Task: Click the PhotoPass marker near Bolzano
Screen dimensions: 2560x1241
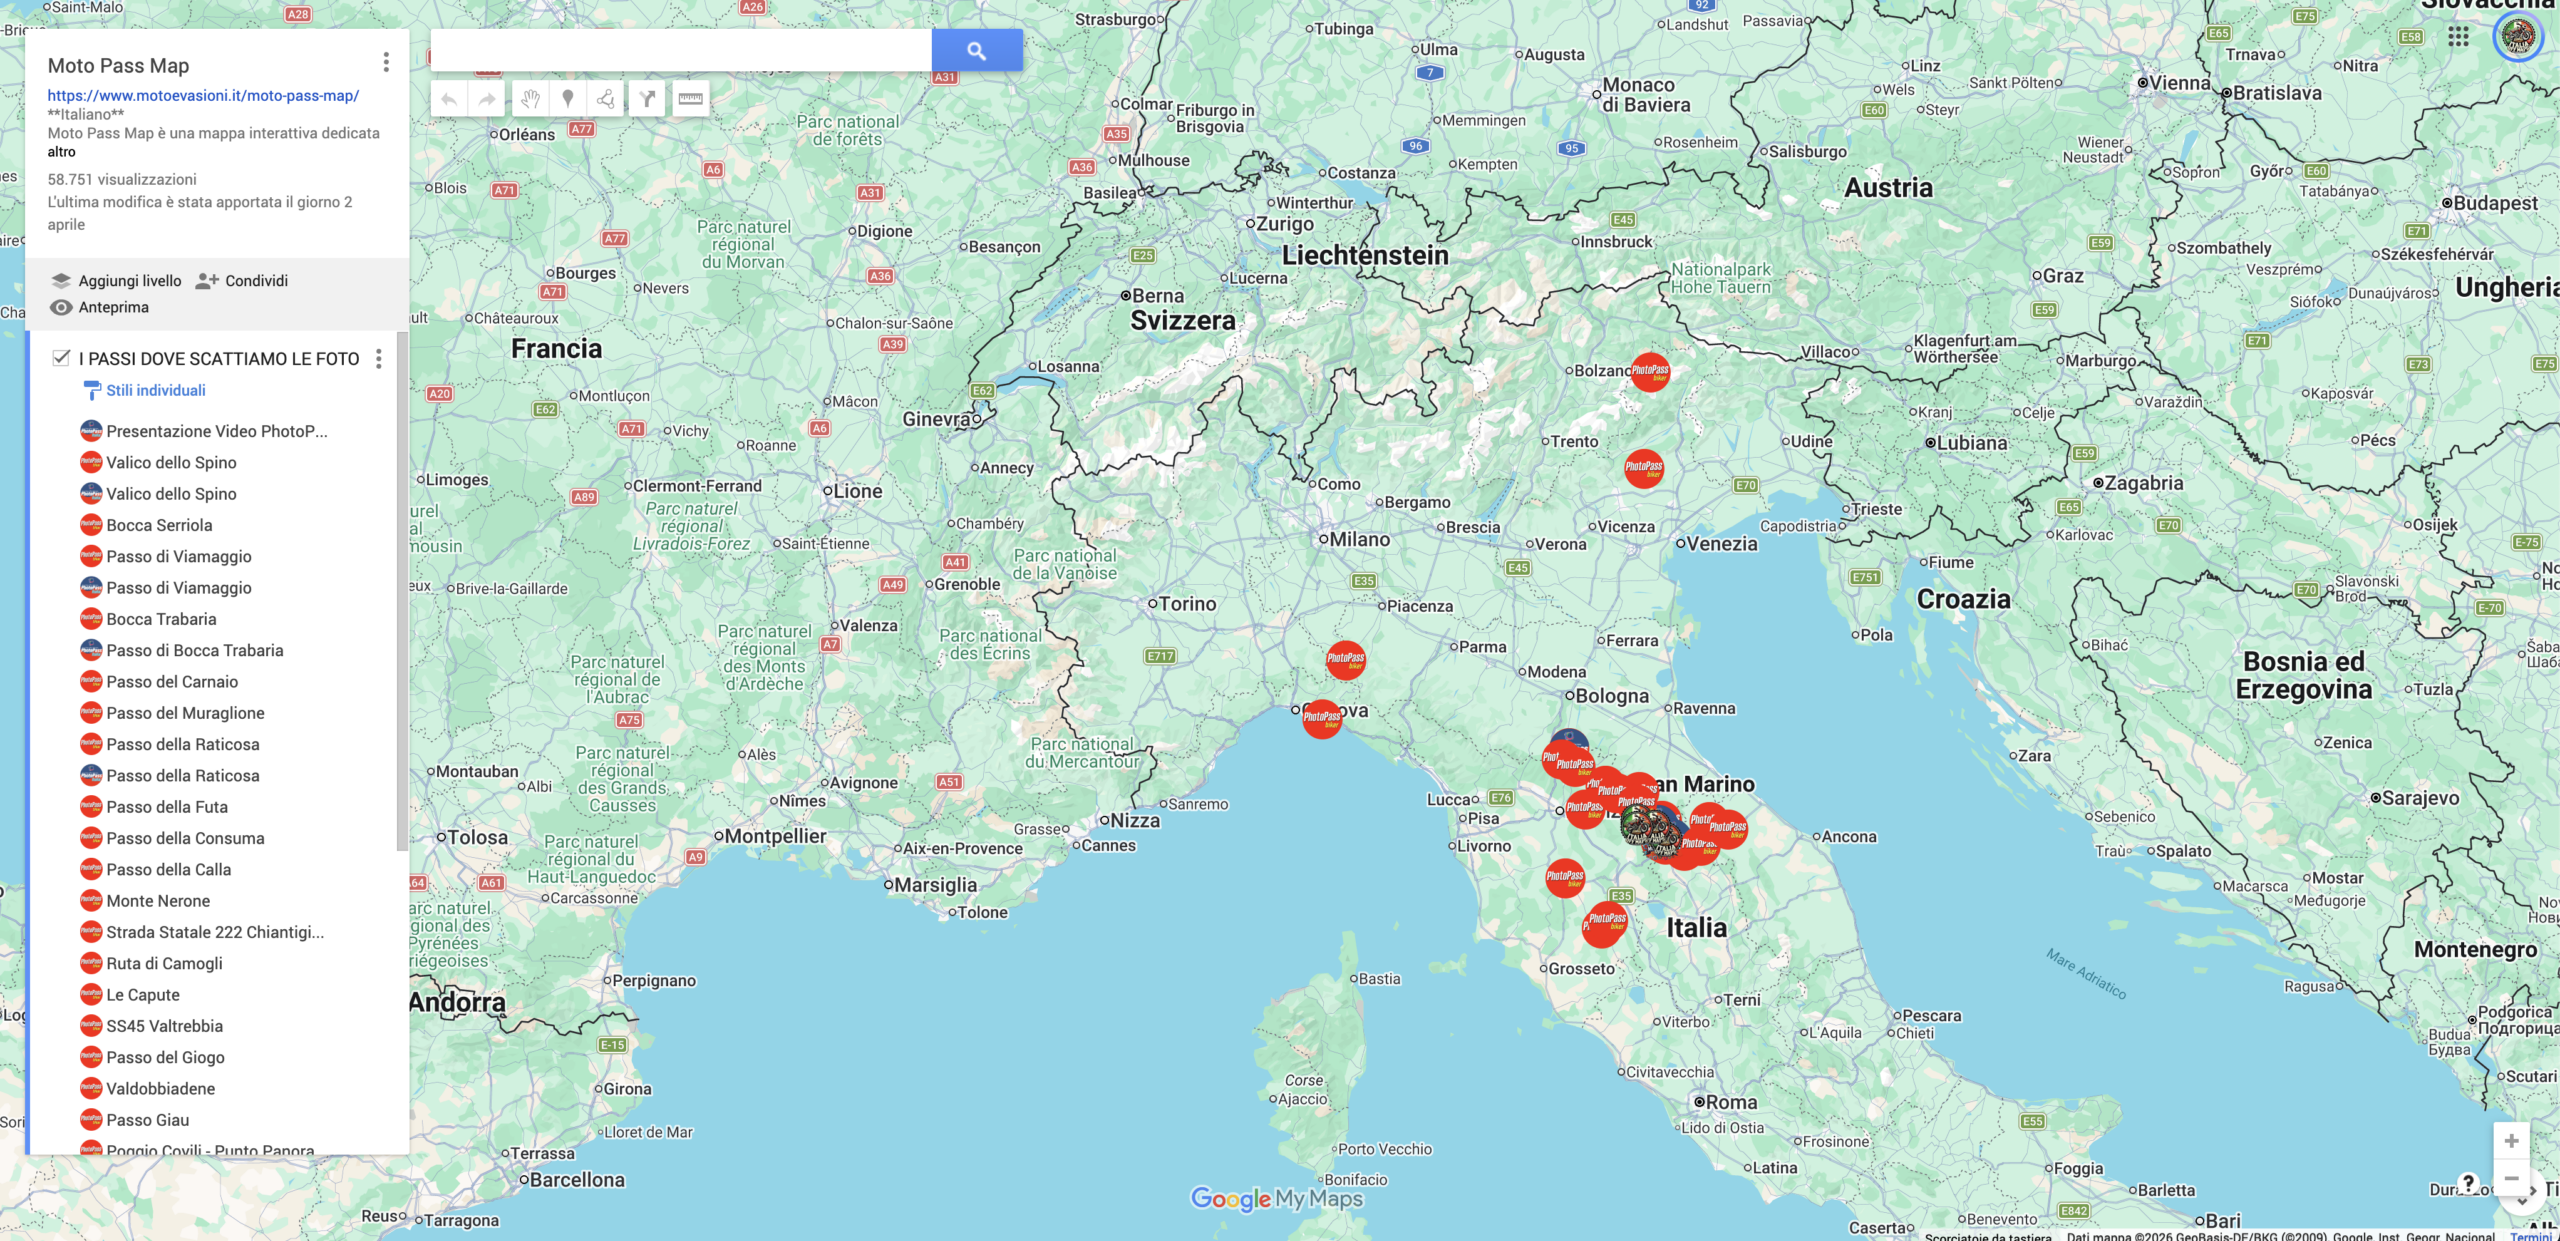Action: [1650, 372]
